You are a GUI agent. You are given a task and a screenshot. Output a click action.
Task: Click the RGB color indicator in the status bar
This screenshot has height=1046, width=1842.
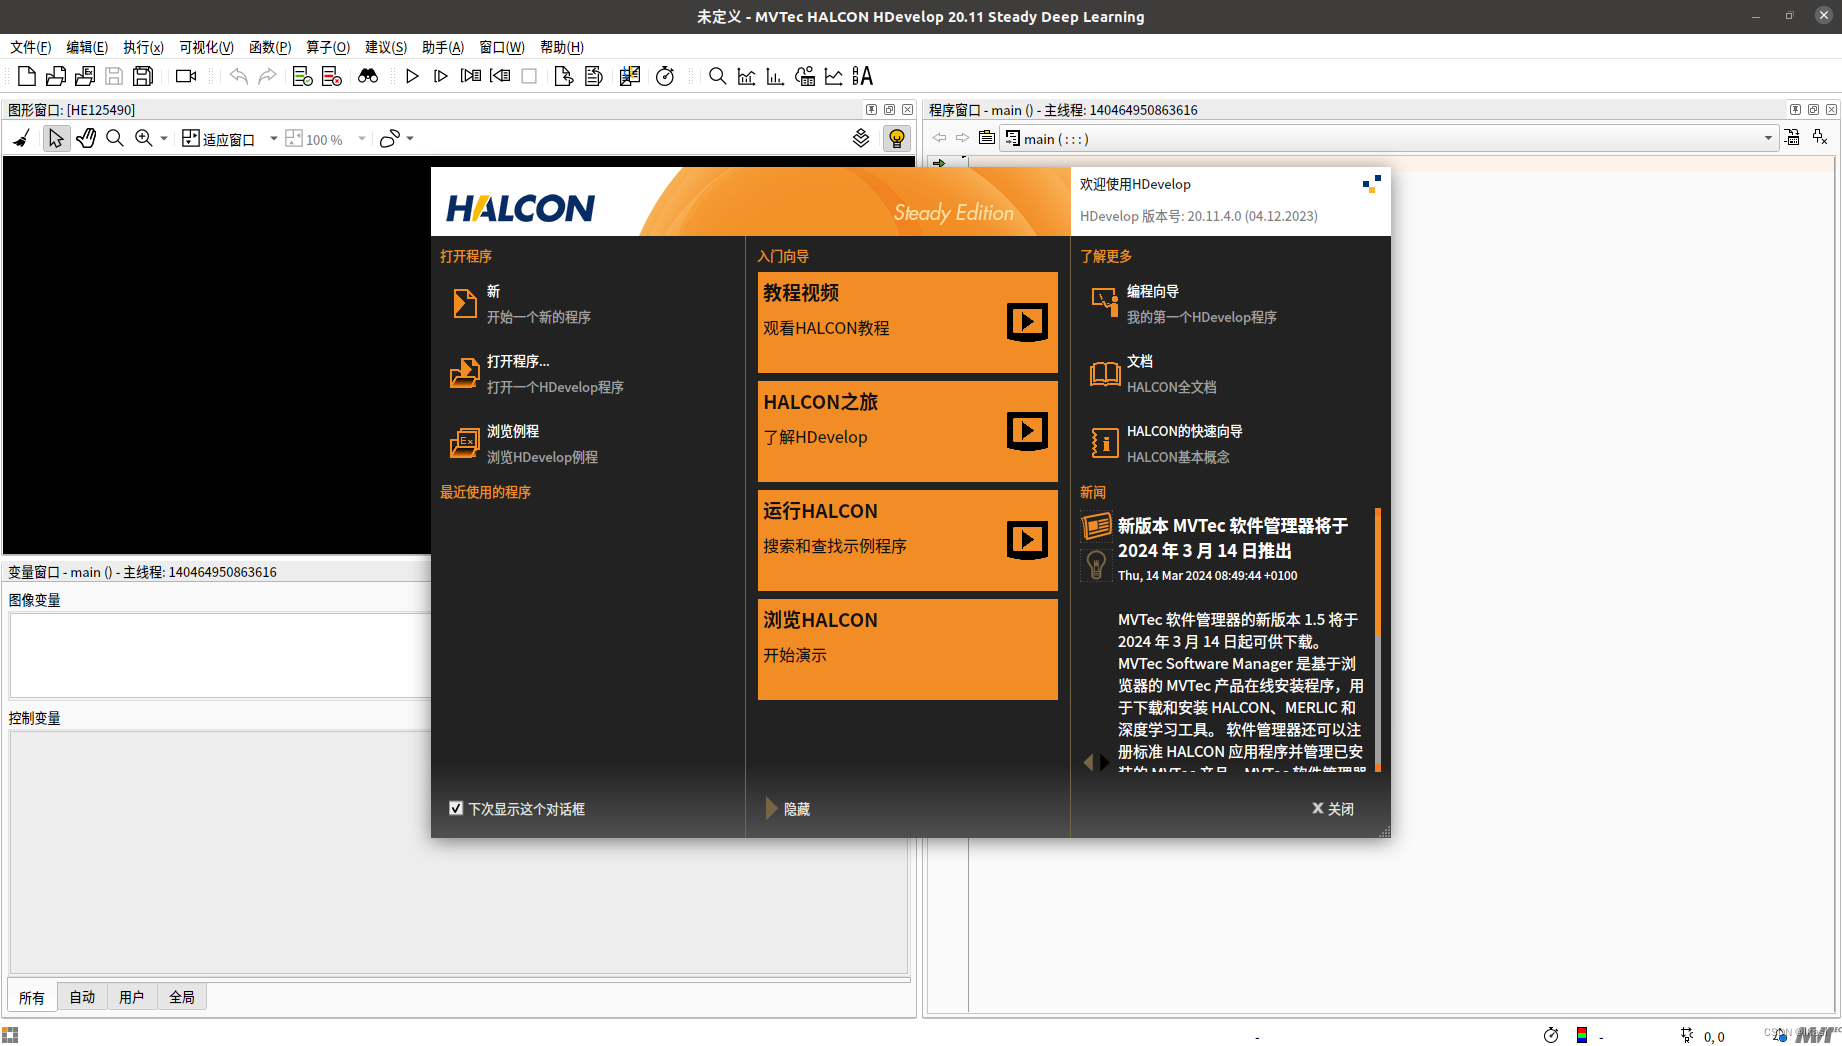(x=1582, y=1035)
